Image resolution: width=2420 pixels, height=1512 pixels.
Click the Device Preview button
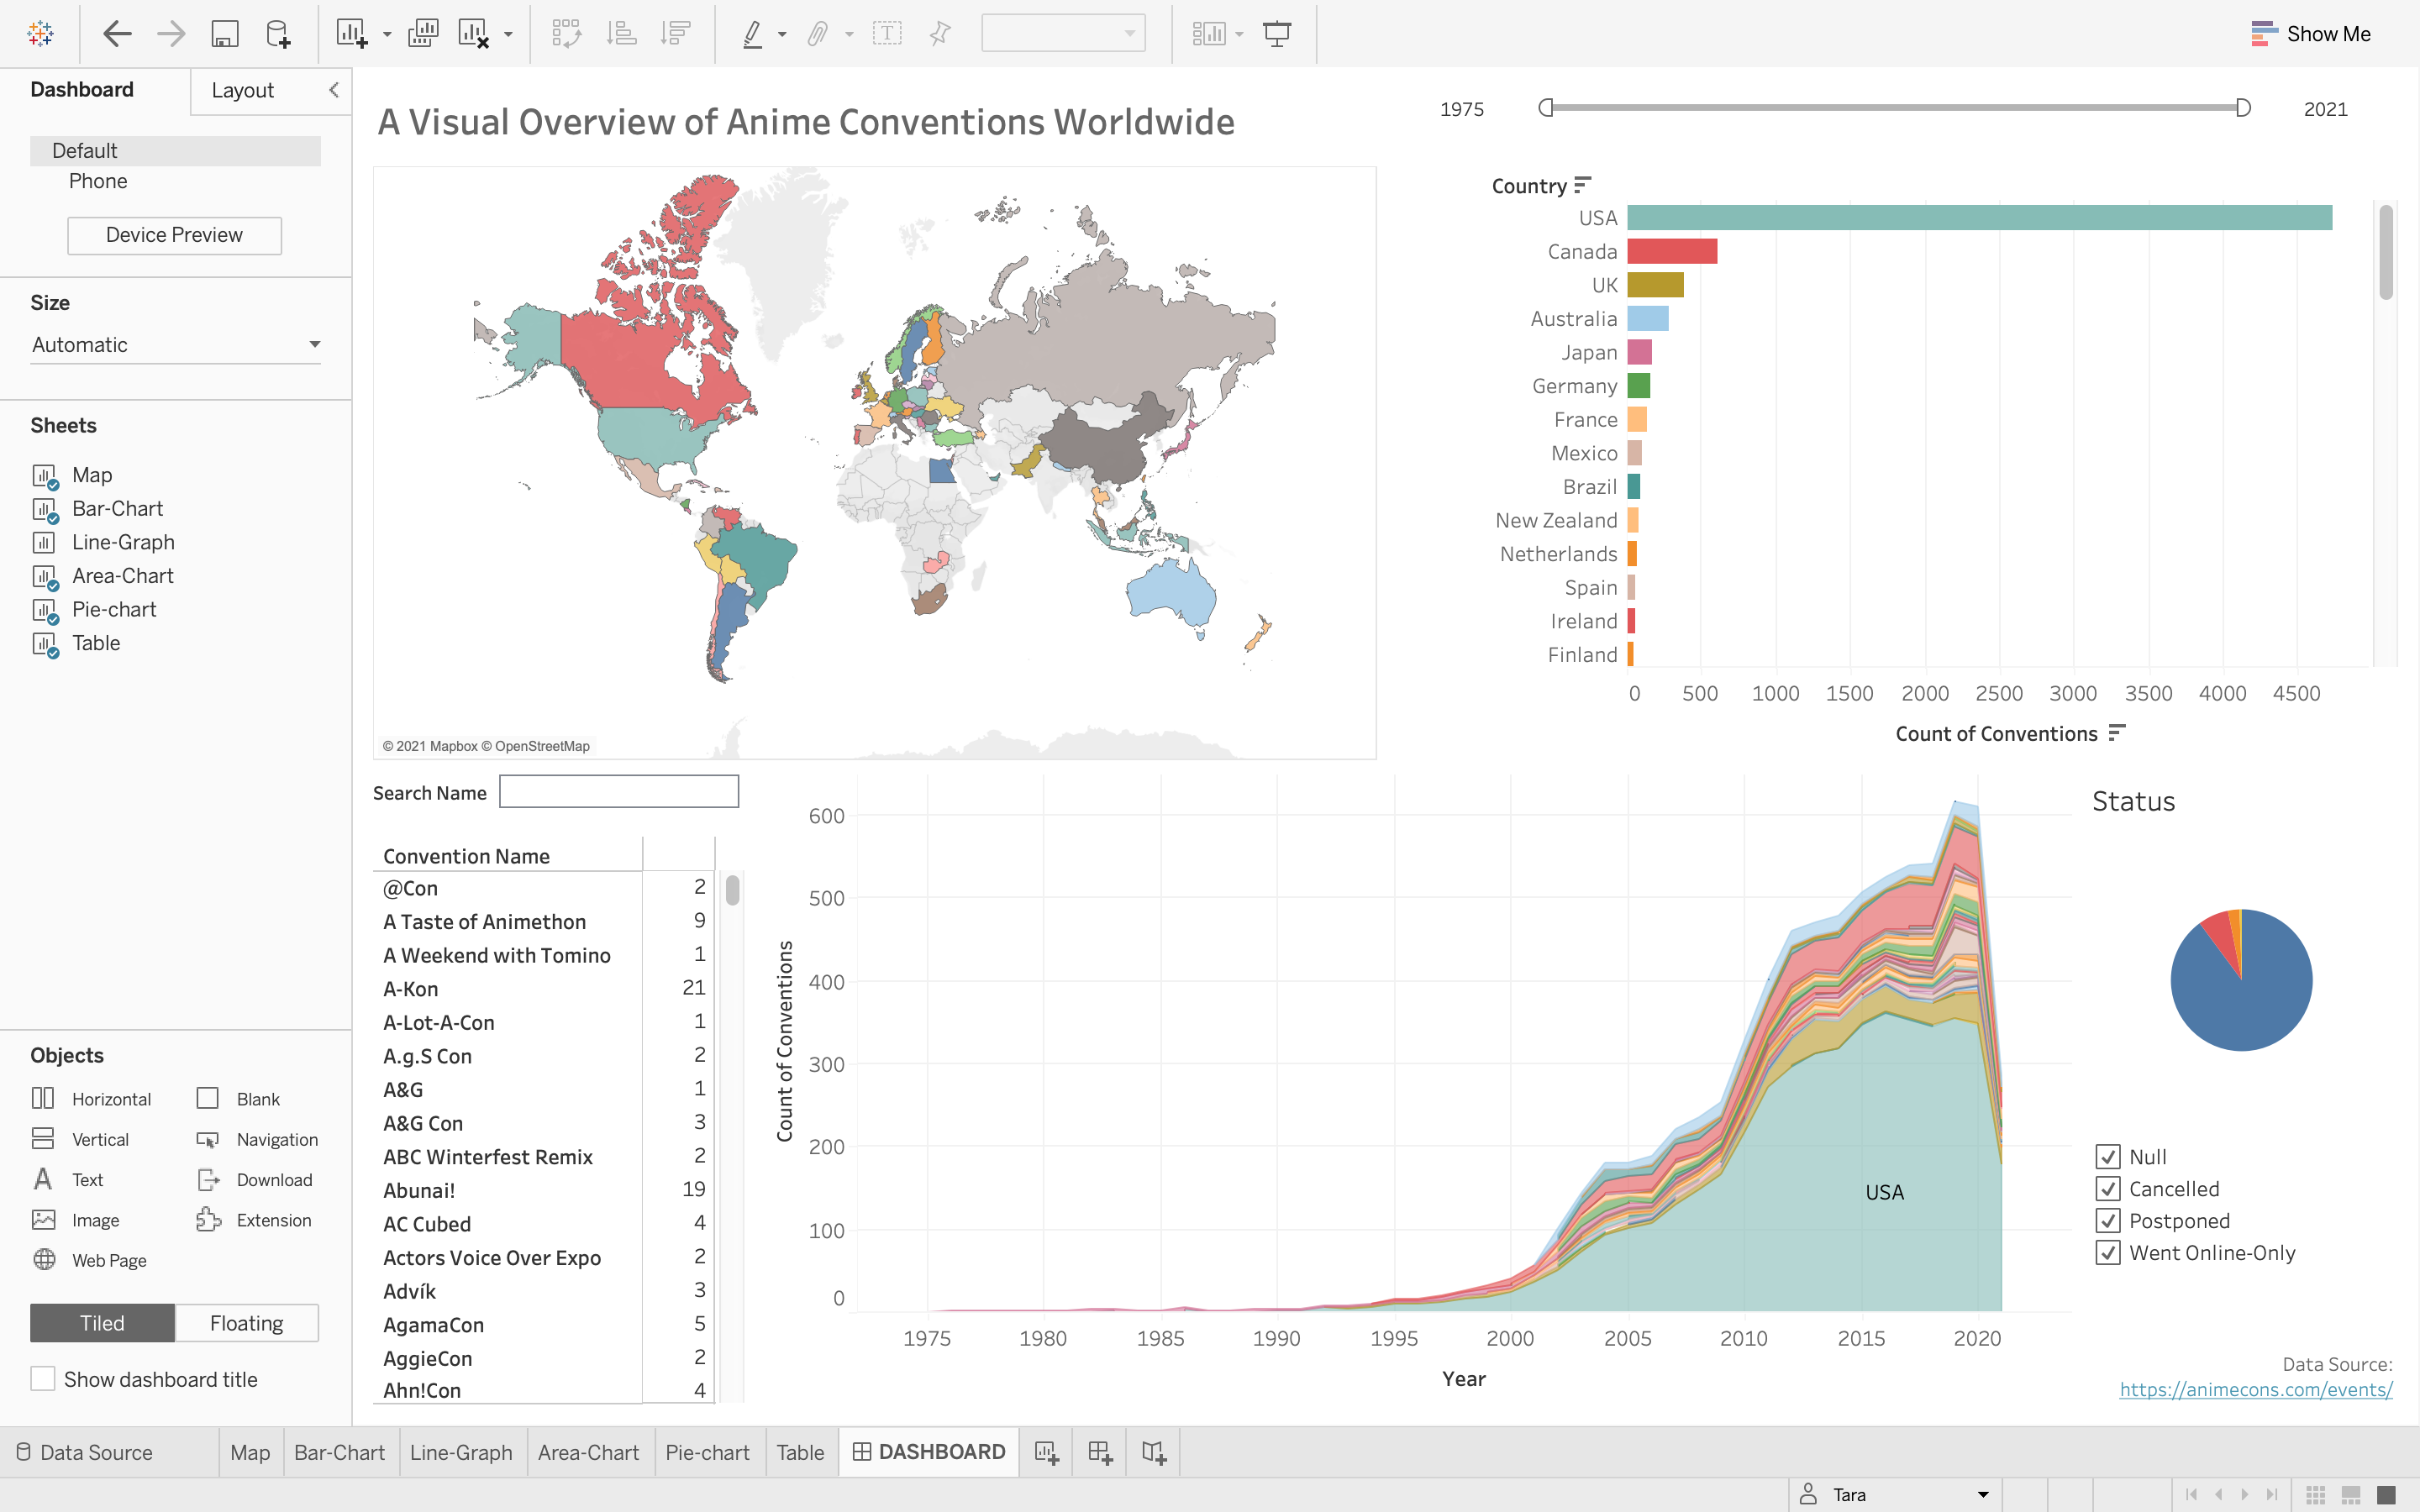point(174,235)
